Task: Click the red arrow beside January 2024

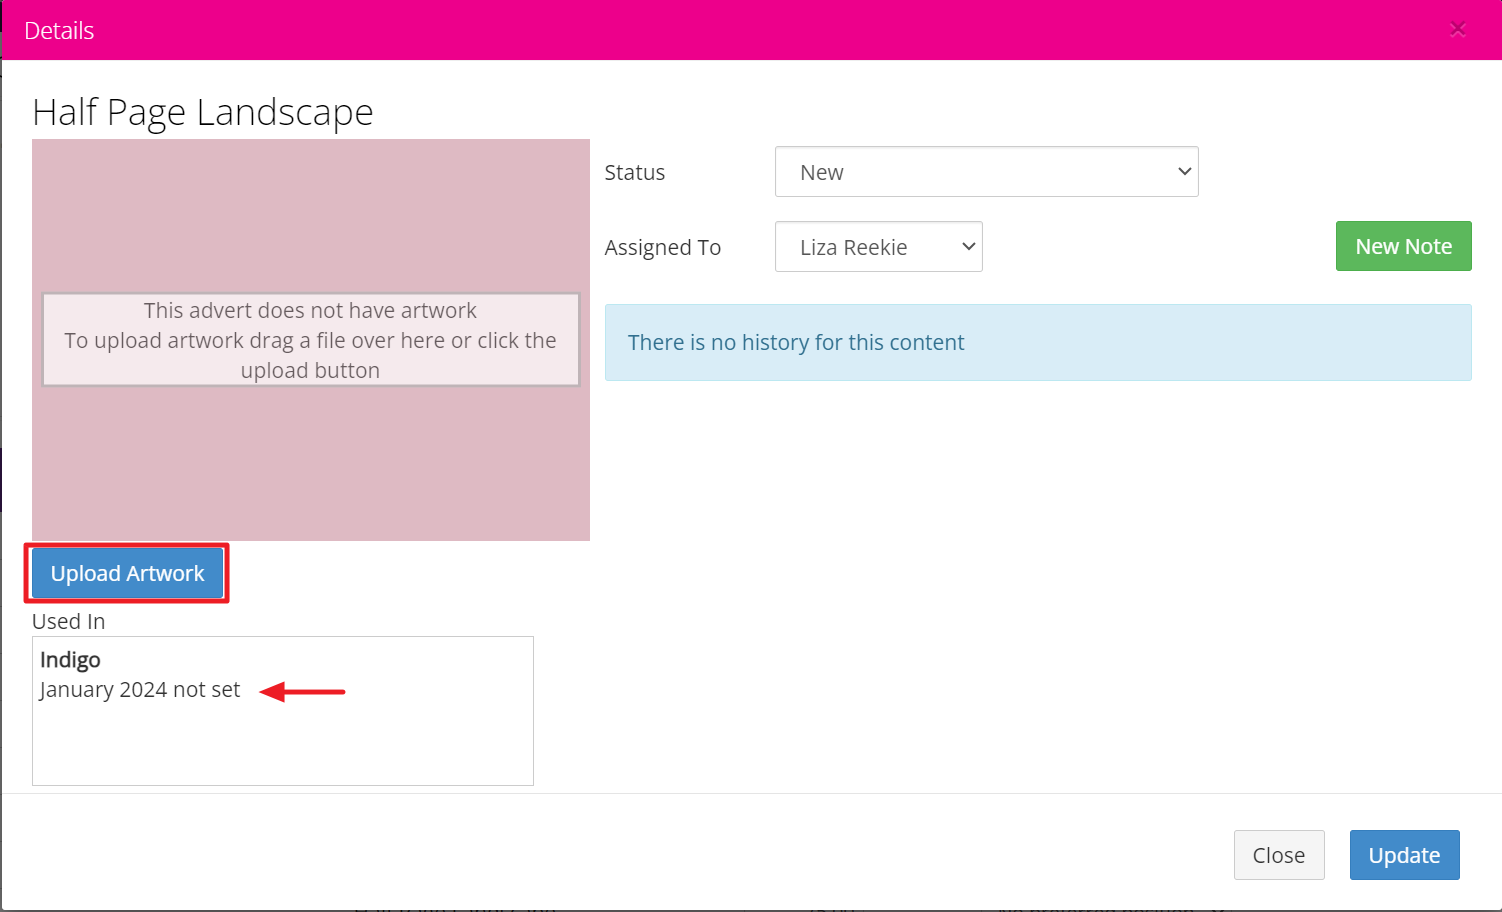Action: 302,691
